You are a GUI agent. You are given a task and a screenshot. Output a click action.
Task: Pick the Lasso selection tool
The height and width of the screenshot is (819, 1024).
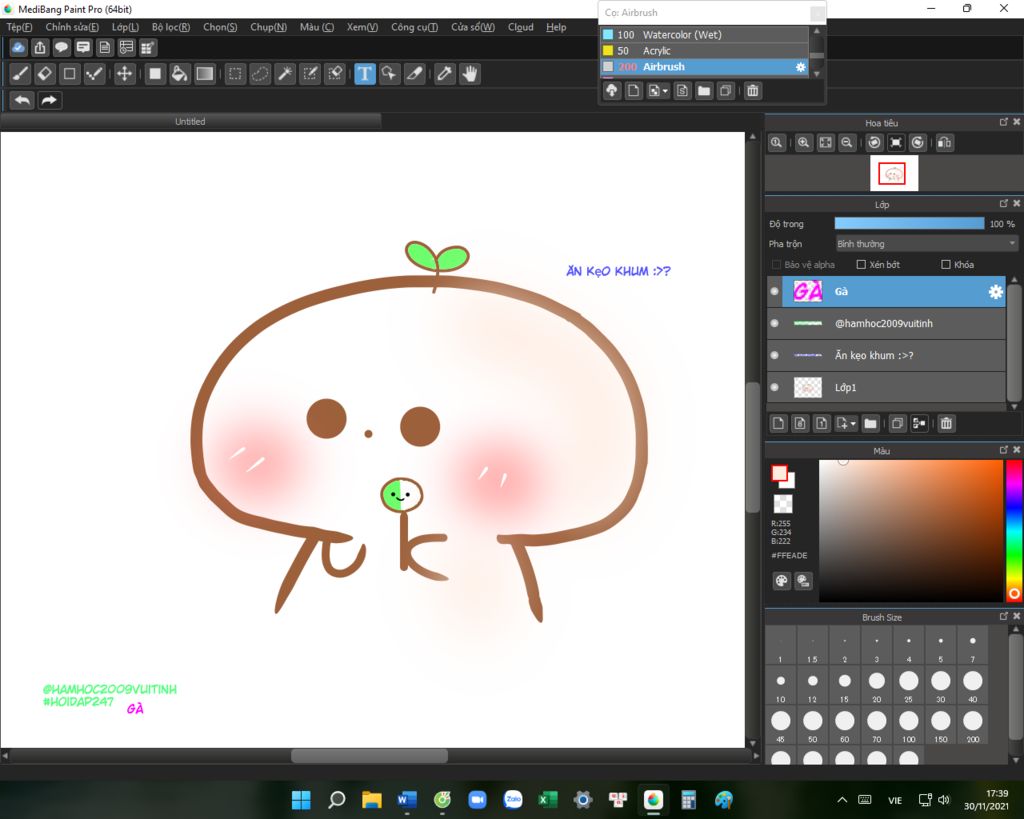(260, 74)
